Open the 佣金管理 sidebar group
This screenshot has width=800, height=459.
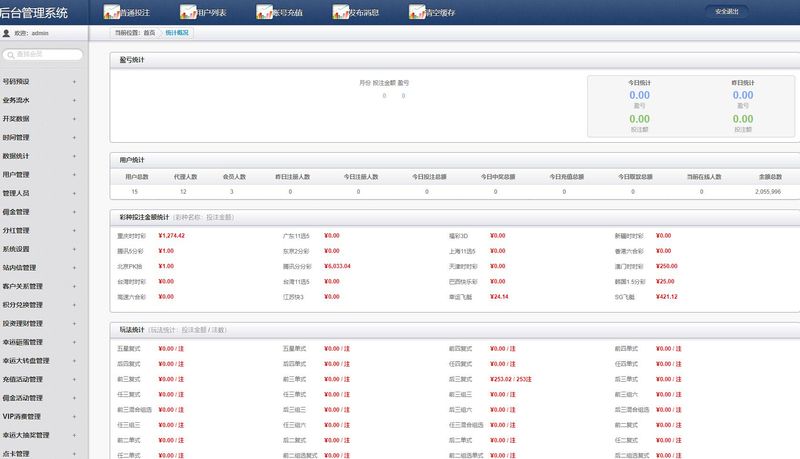point(74,212)
